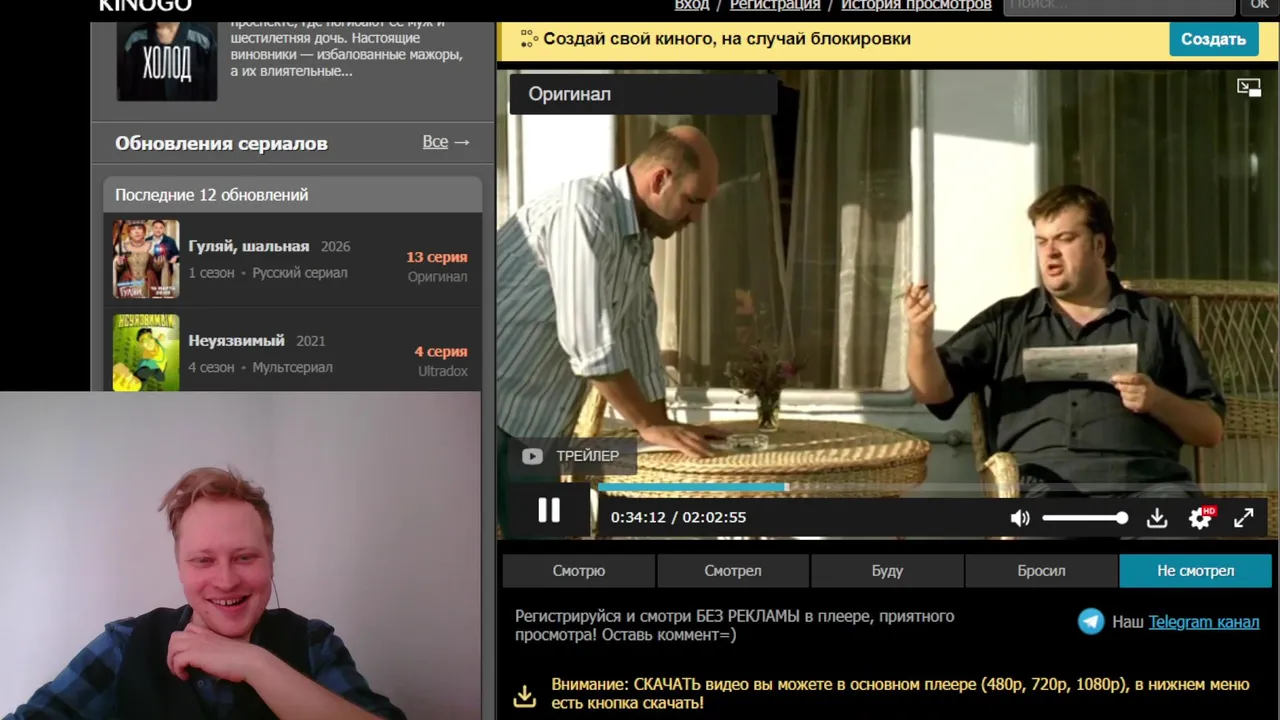Screen dimensions: 1280x720
Task: Open История просмотров link
Action: click(x=916, y=5)
